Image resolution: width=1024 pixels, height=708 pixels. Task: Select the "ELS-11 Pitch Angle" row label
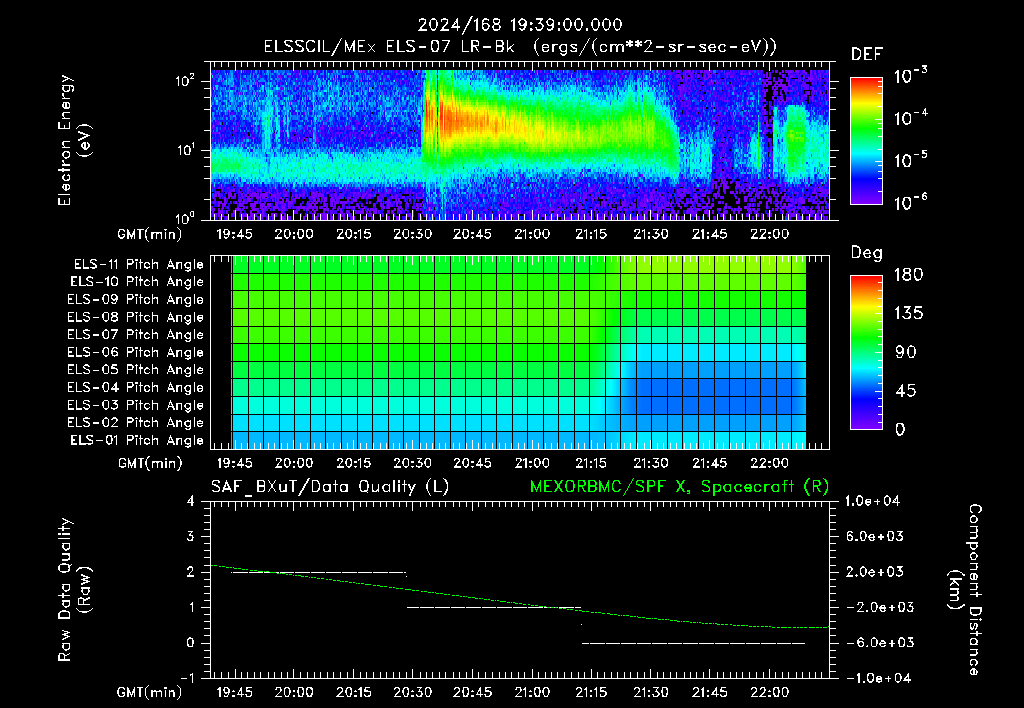pos(138,265)
